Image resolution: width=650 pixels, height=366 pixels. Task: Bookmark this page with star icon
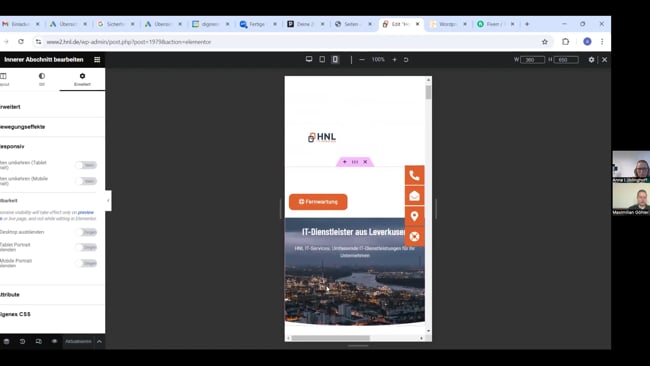click(x=545, y=41)
